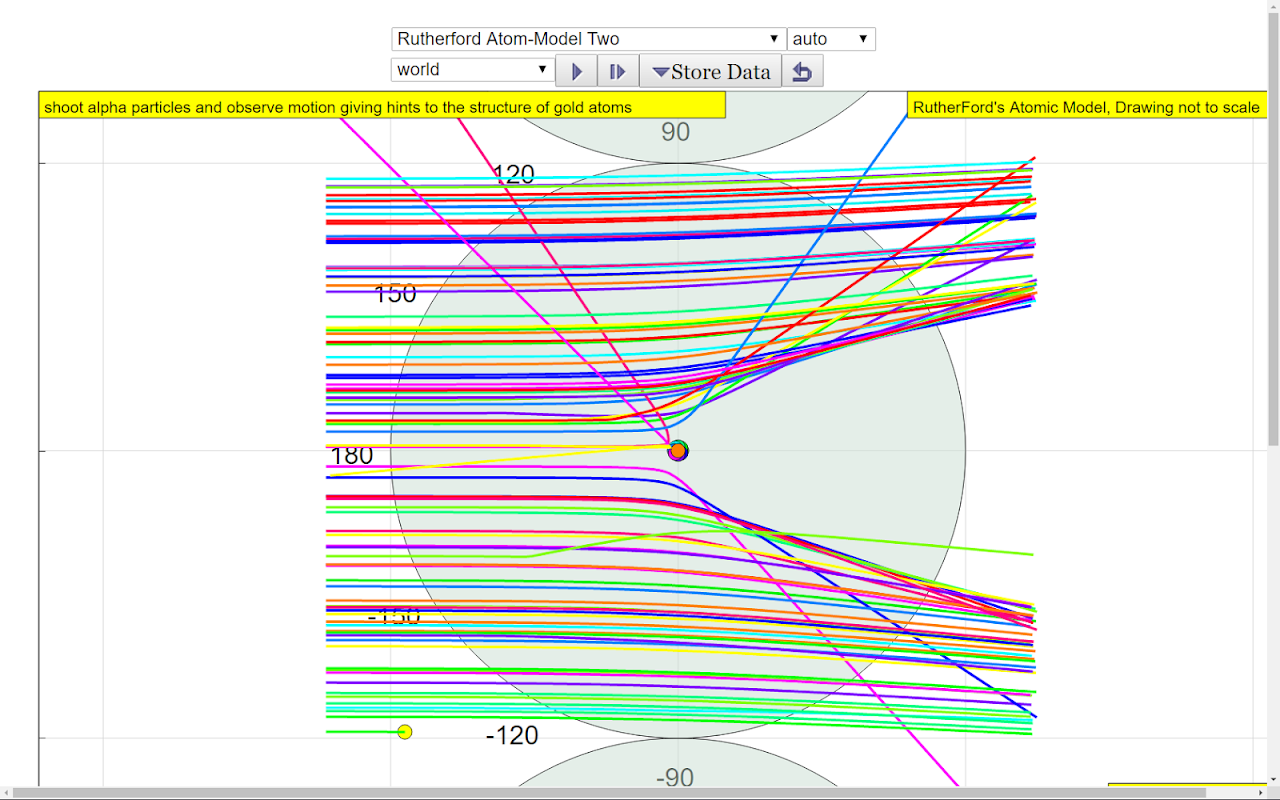
Task: Click the -120 degree angle label
Action: pos(512,736)
